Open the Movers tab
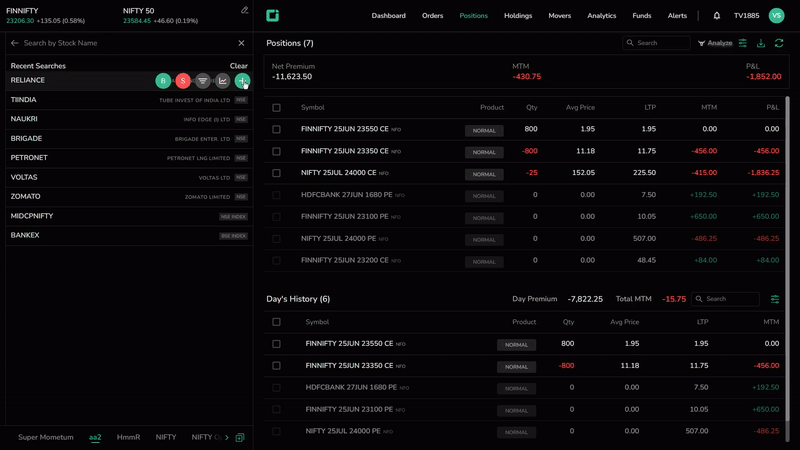This screenshot has width=800, height=450. pos(560,16)
